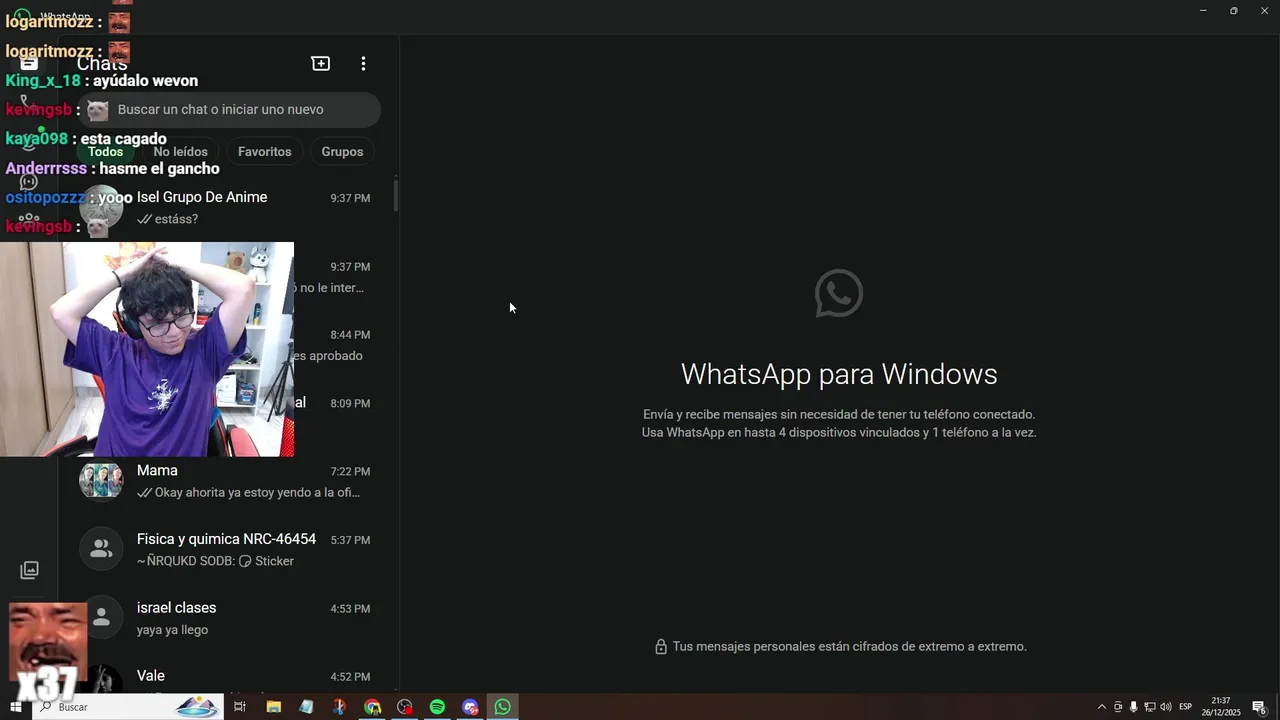Viewport: 1280px width, 720px height.
Task: Select the israel clases default avatar
Action: pos(101,618)
